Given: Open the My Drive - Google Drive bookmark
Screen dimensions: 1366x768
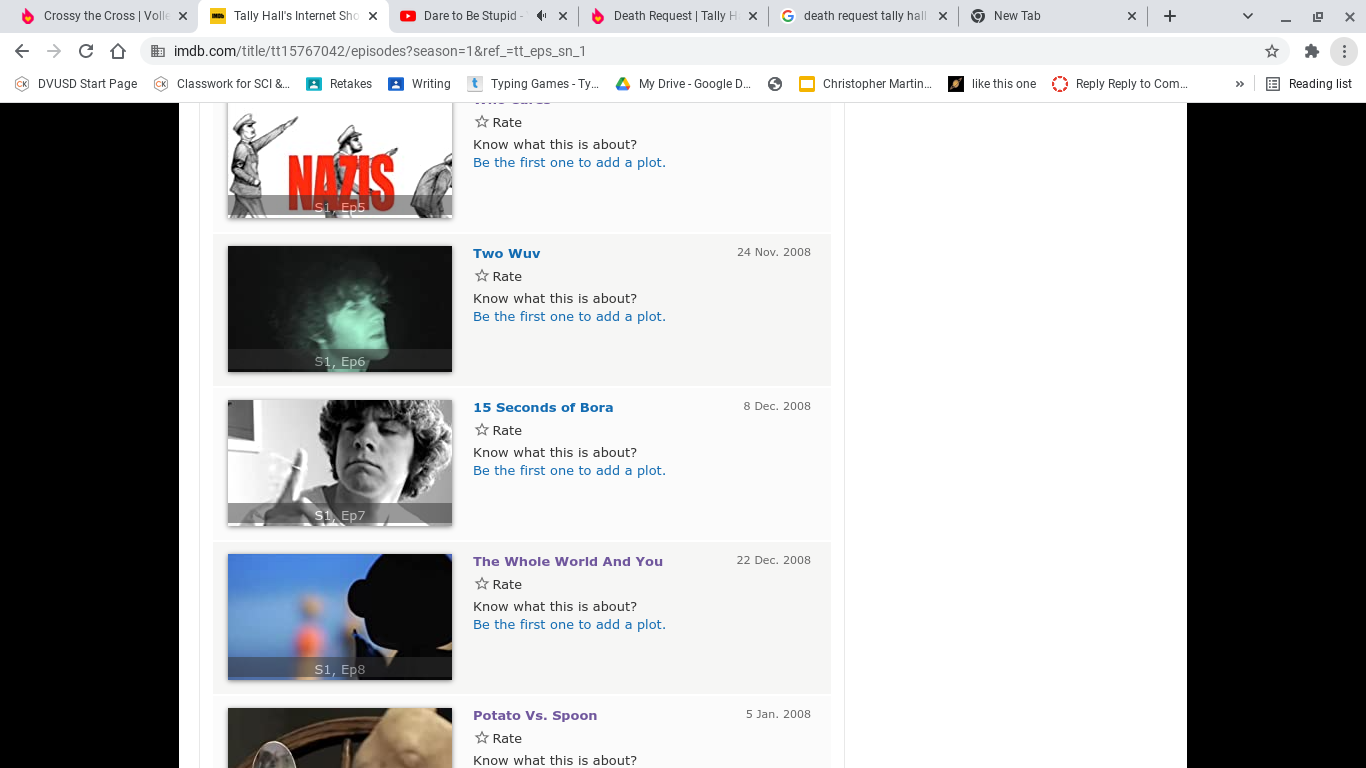Looking at the screenshot, I should tap(683, 84).
